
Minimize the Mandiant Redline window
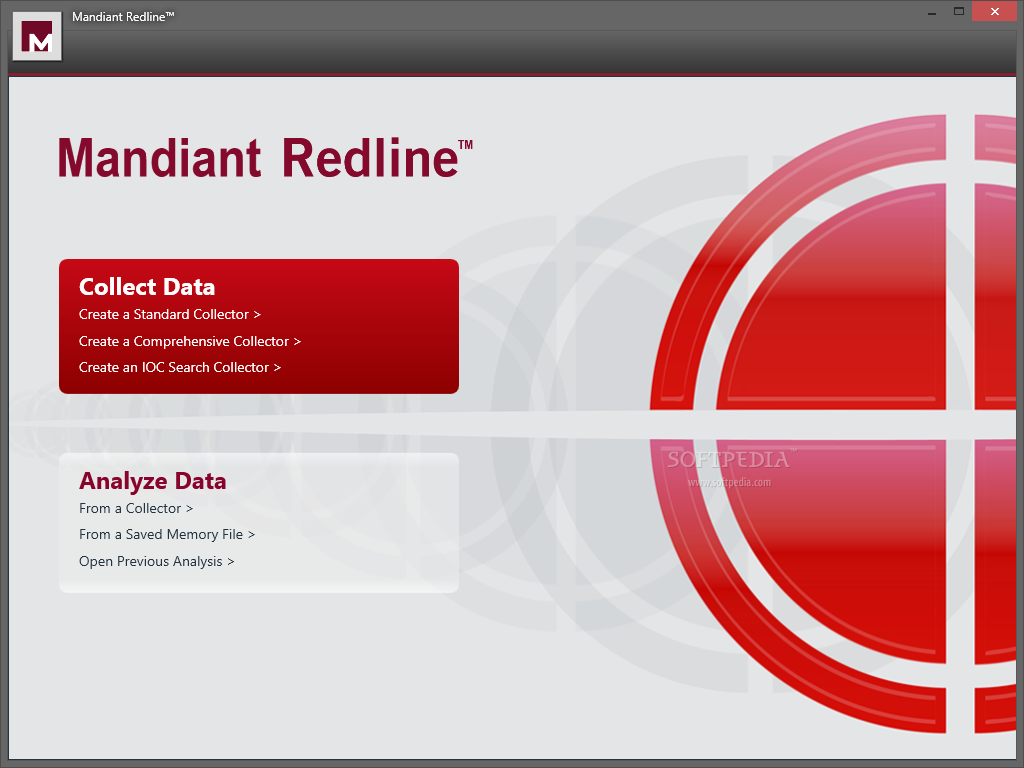tap(932, 12)
